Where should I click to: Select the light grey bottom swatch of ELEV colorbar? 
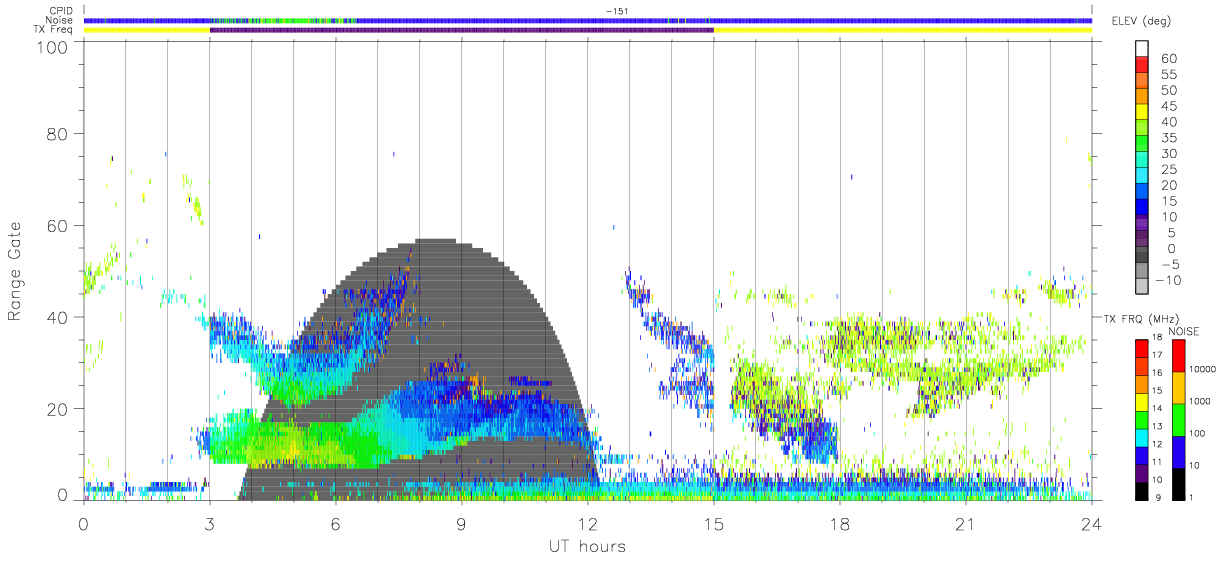(x=1142, y=287)
